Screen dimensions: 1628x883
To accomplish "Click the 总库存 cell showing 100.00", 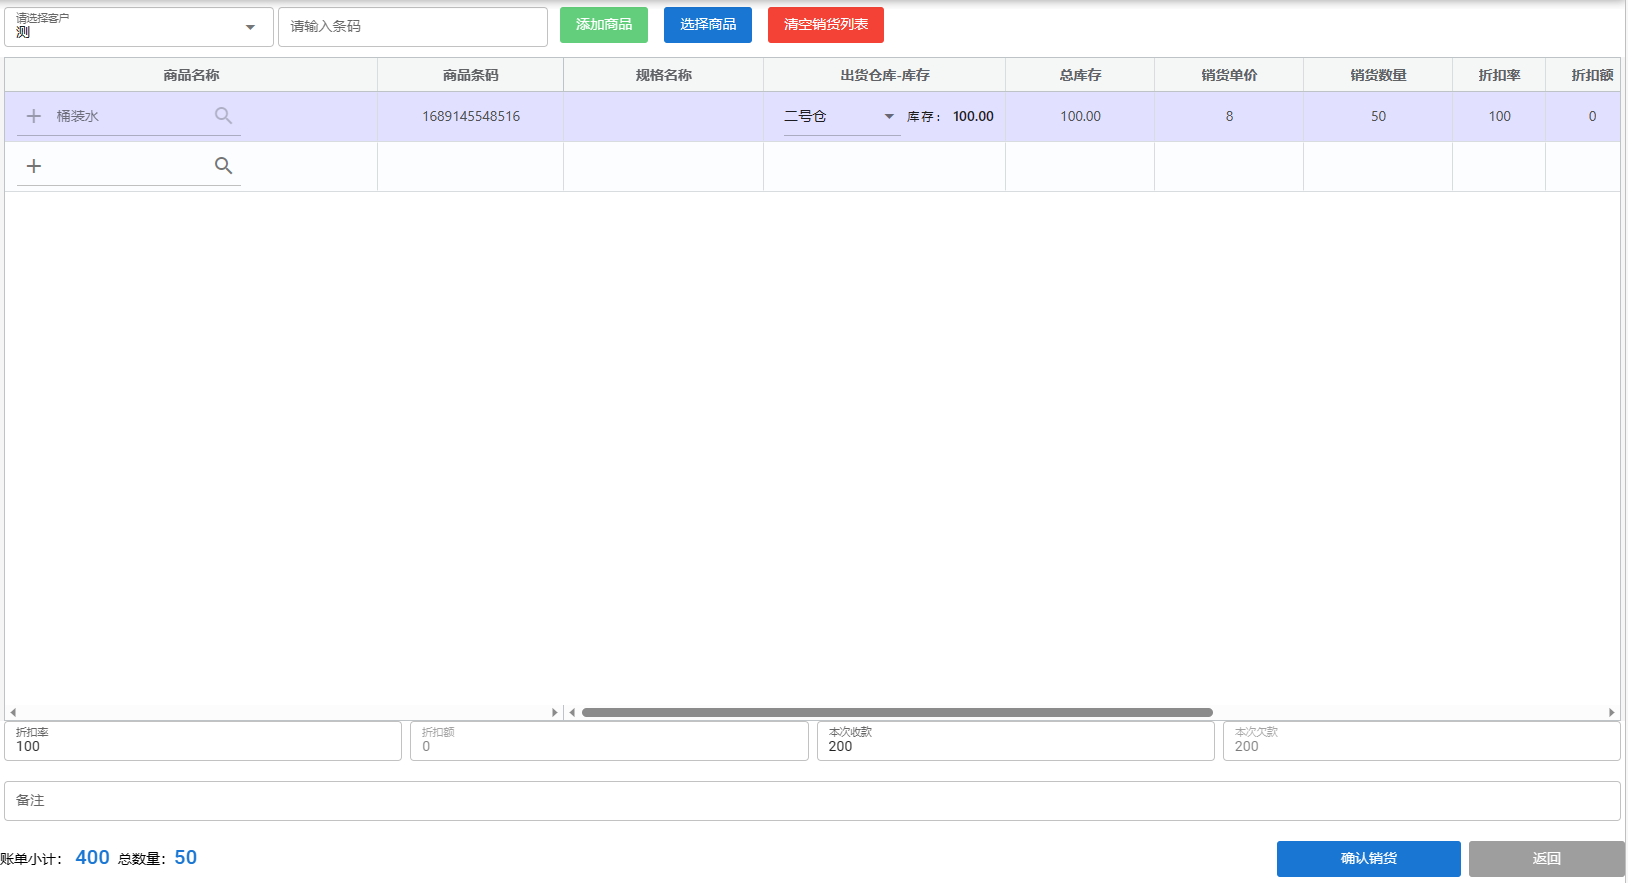I will coord(1080,116).
